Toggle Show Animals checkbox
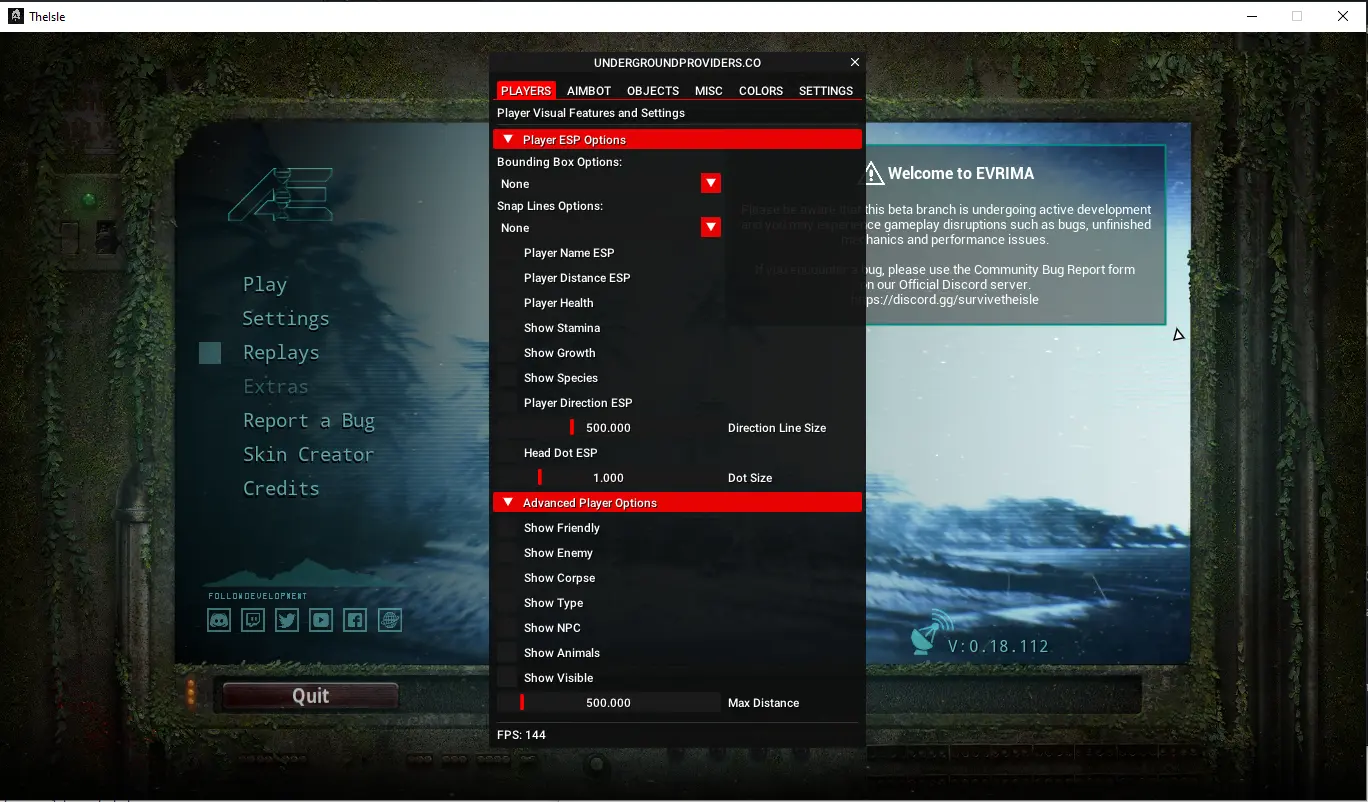The height and width of the screenshot is (802, 1368). click(x=508, y=653)
